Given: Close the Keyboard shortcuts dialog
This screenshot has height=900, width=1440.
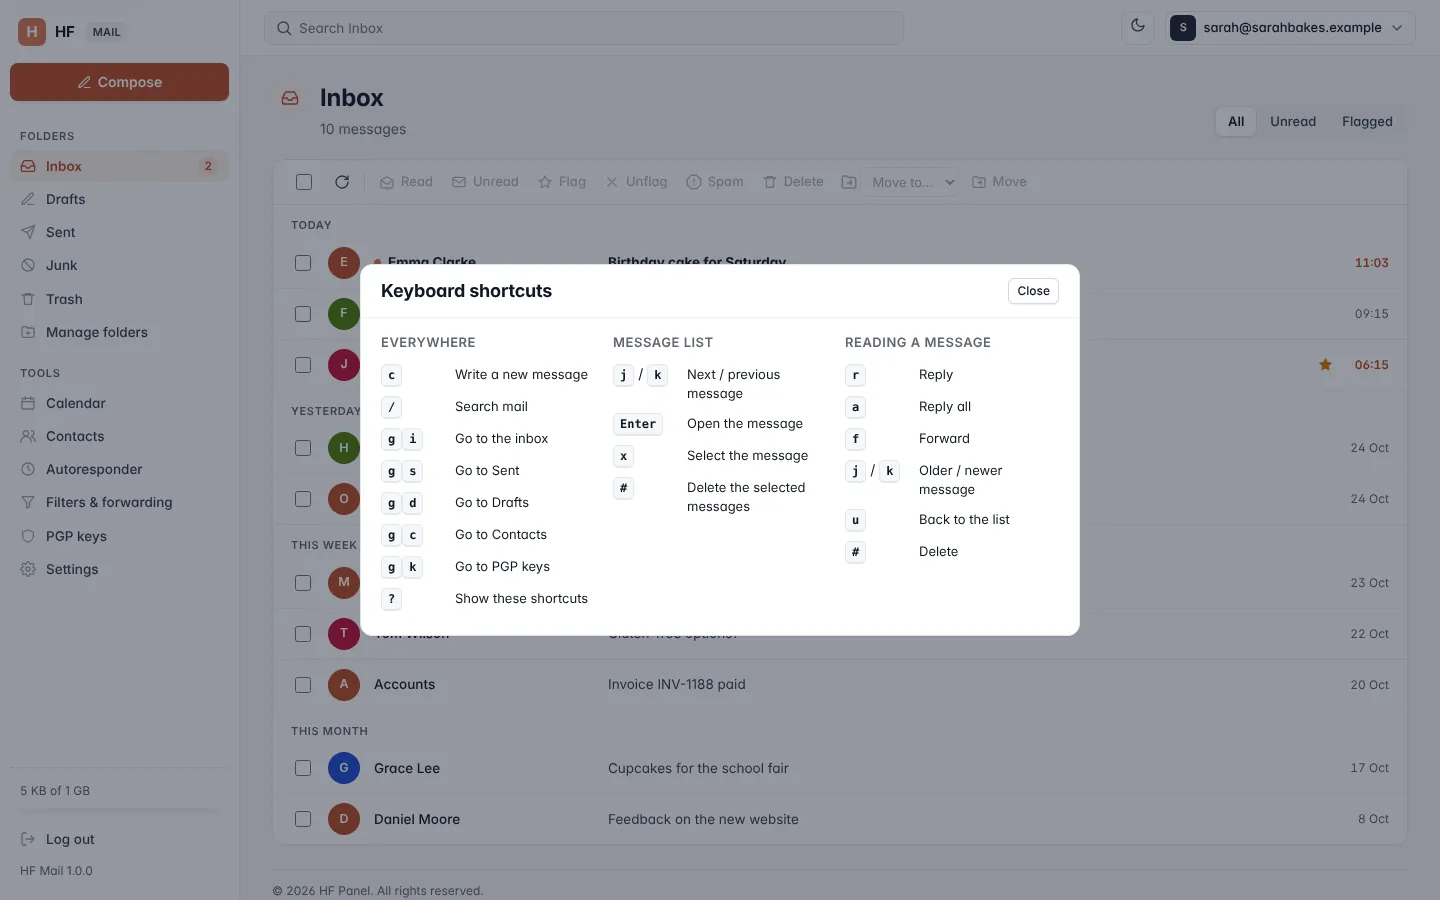Looking at the screenshot, I should [1033, 291].
